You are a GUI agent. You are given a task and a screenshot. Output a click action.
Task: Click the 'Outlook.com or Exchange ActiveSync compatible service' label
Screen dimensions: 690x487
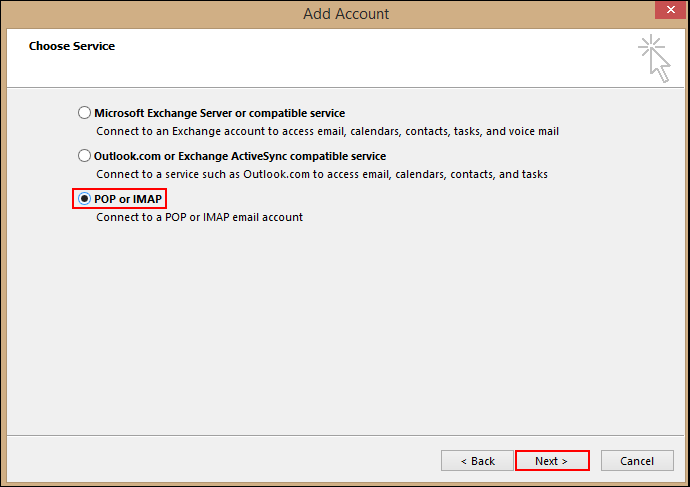[239, 156]
